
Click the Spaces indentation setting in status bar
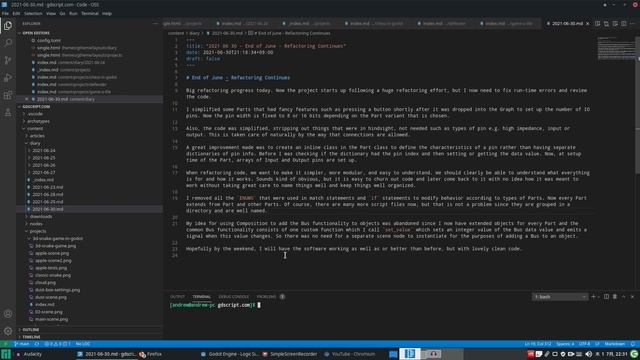pyautogui.click(x=565, y=344)
